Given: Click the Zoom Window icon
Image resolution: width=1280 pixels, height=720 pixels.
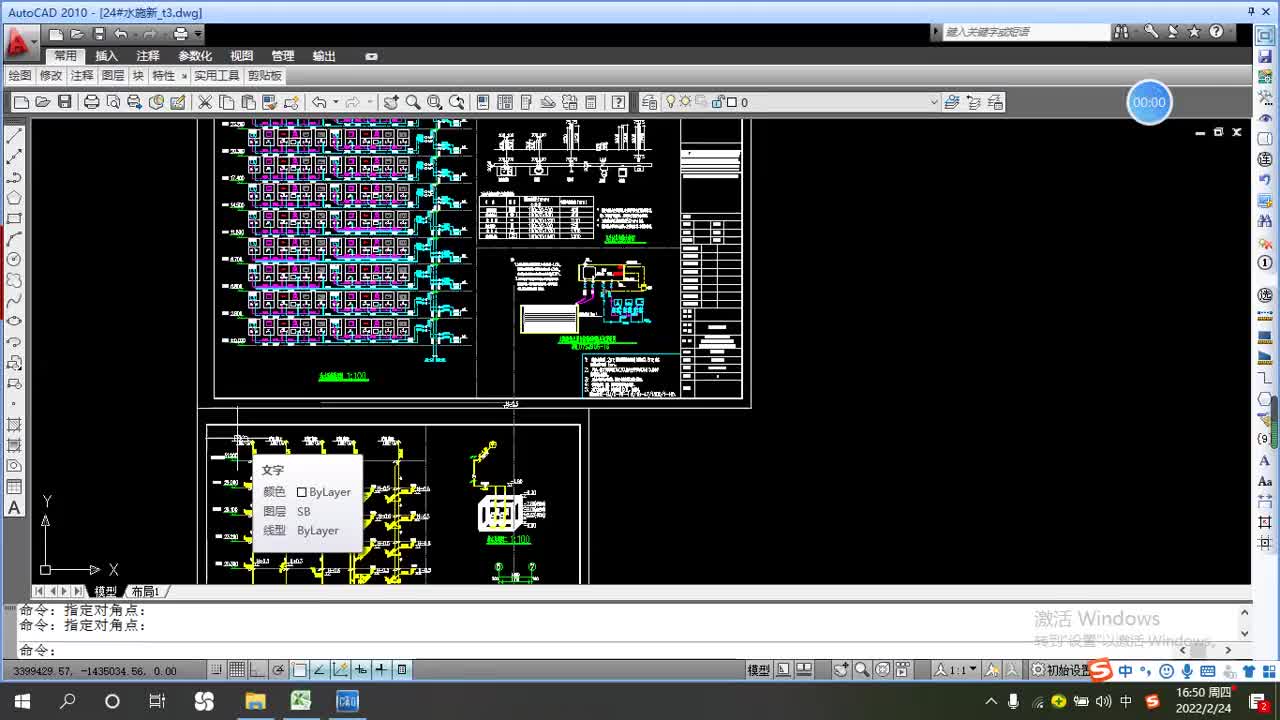Looking at the screenshot, I should tap(435, 102).
